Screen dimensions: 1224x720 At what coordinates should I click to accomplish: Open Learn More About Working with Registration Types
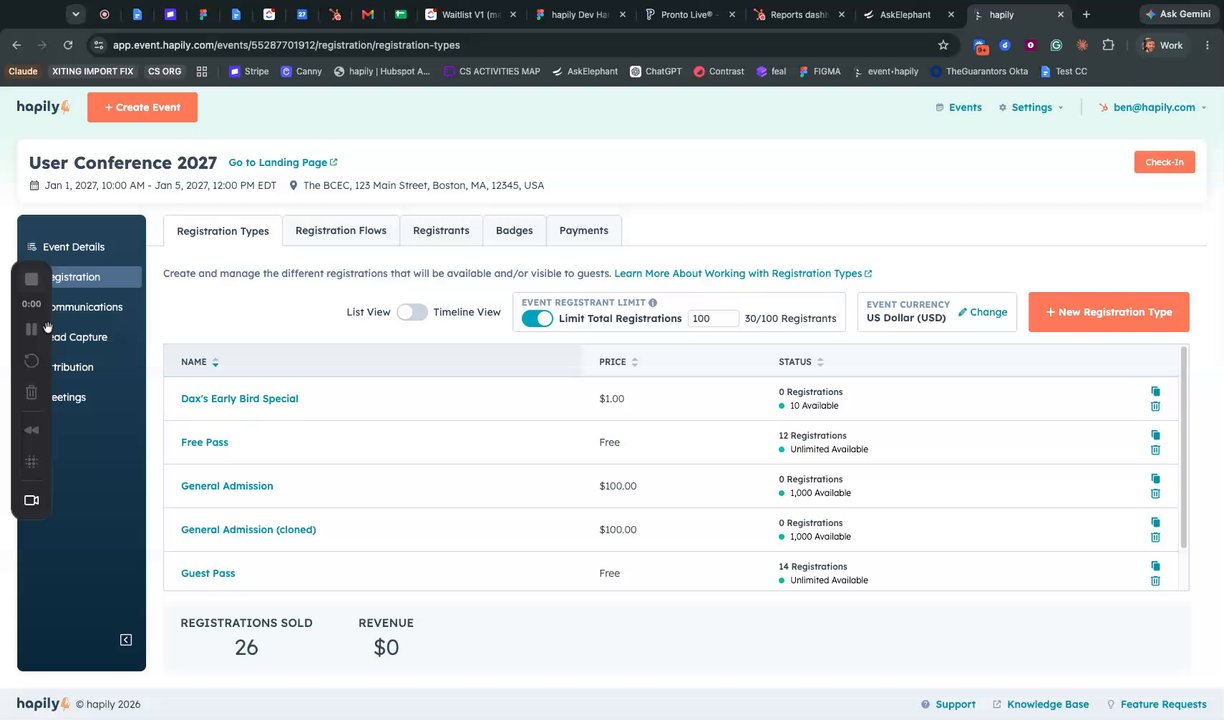point(743,273)
